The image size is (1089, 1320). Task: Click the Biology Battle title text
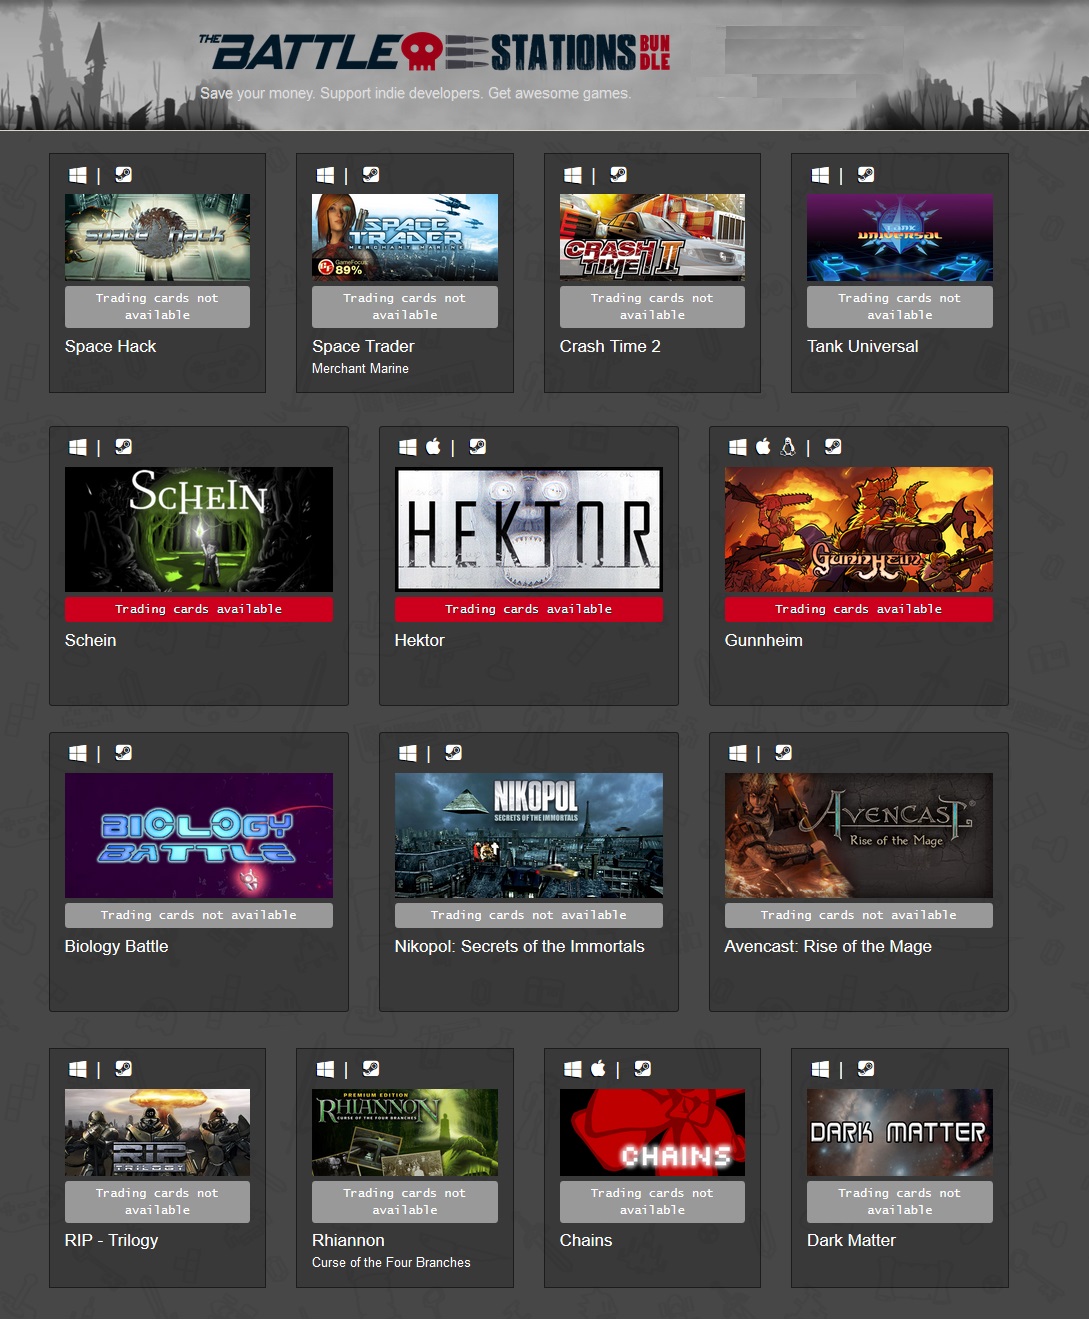click(x=117, y=946)
